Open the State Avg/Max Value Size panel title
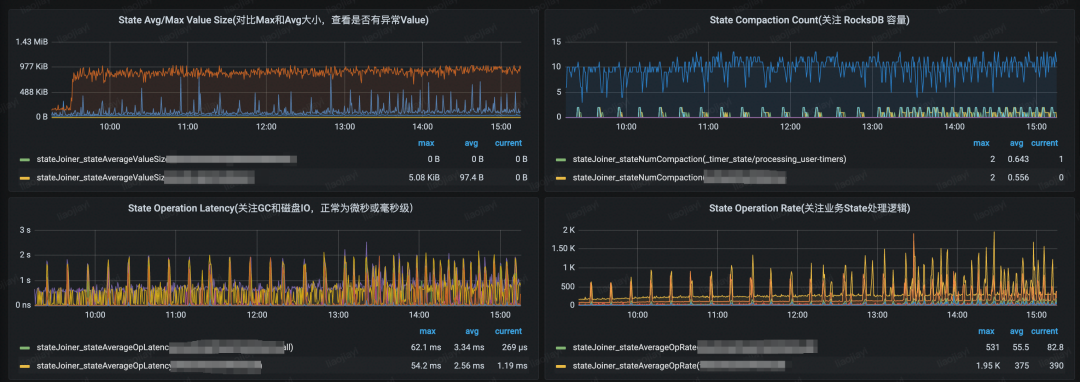The image size is (1080, 382). pos(273,21)
